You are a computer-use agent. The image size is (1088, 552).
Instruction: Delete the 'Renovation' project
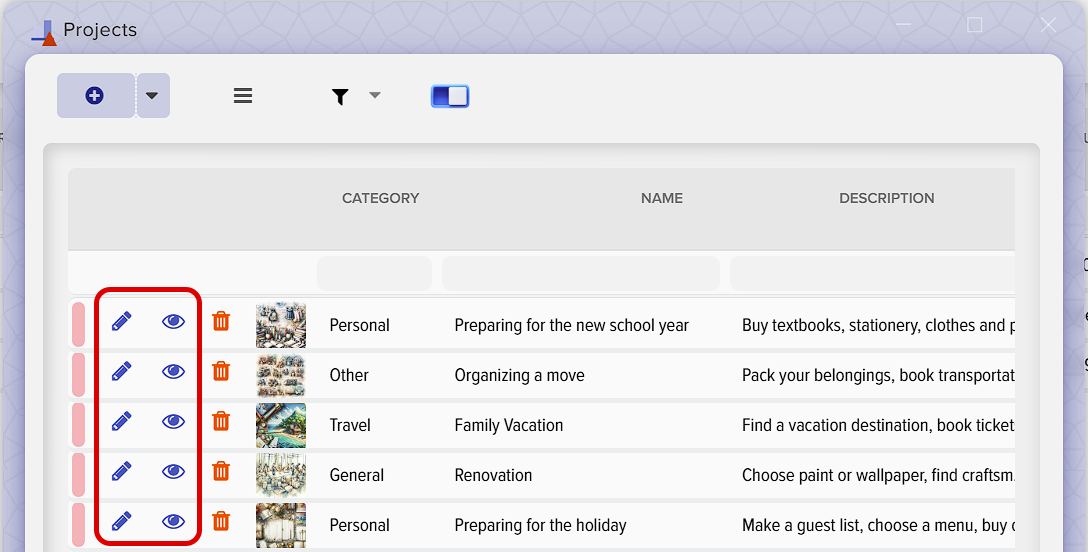pos(221,471)
